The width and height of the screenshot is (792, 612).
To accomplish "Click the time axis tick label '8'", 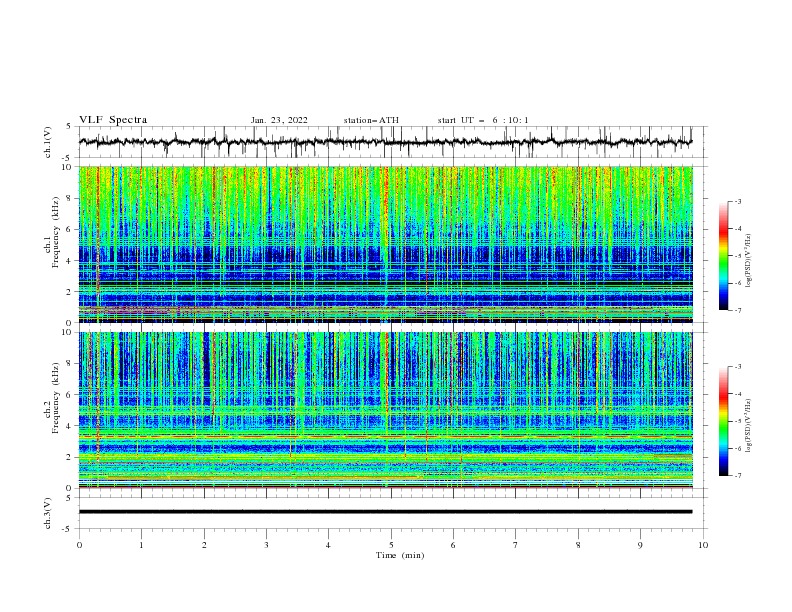I will [578, 545].
